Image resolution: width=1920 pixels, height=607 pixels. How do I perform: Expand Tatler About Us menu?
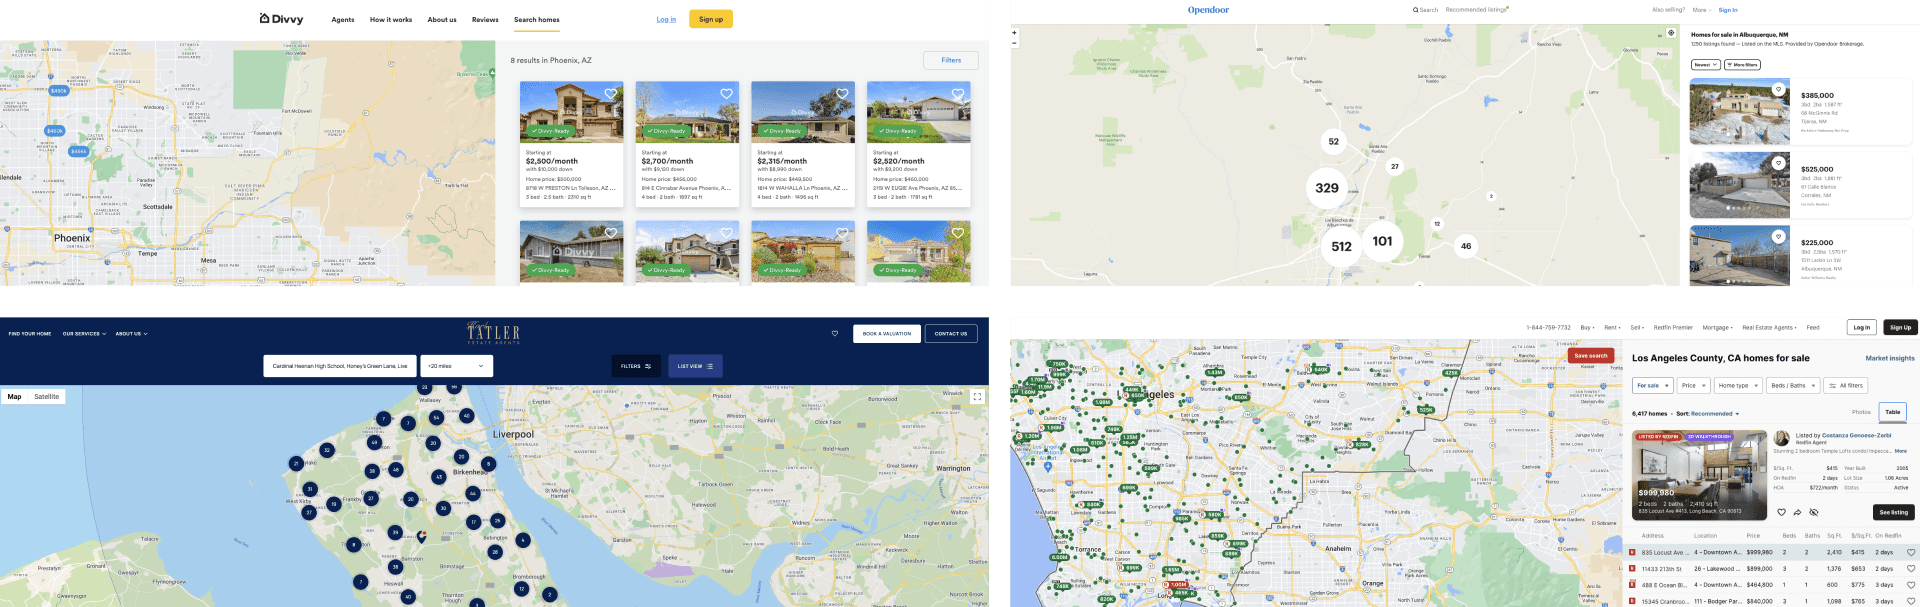(x=131, y=334)
